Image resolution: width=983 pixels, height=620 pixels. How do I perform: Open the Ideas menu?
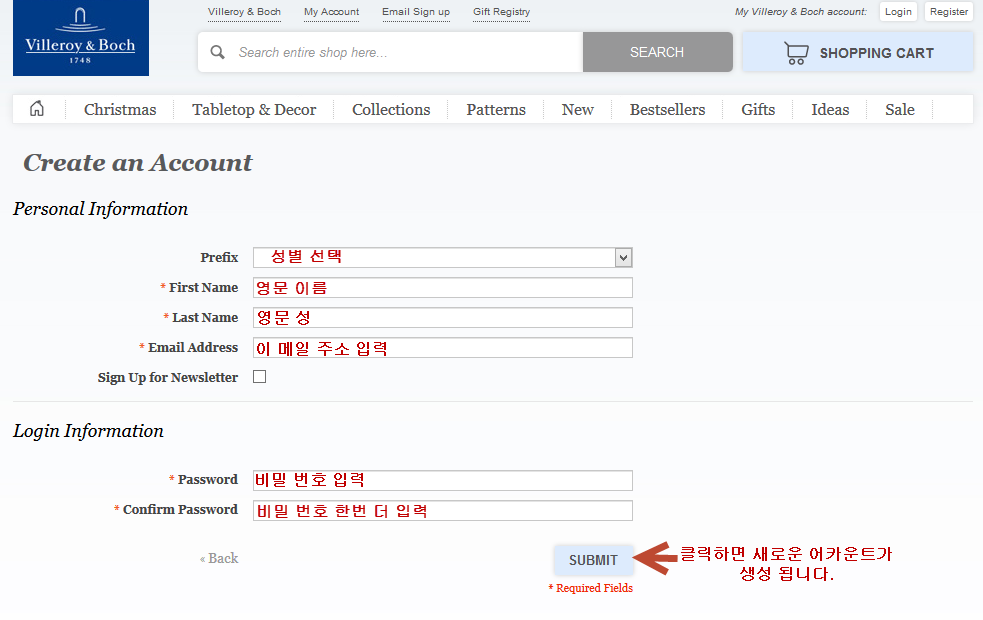pos(830,110)
